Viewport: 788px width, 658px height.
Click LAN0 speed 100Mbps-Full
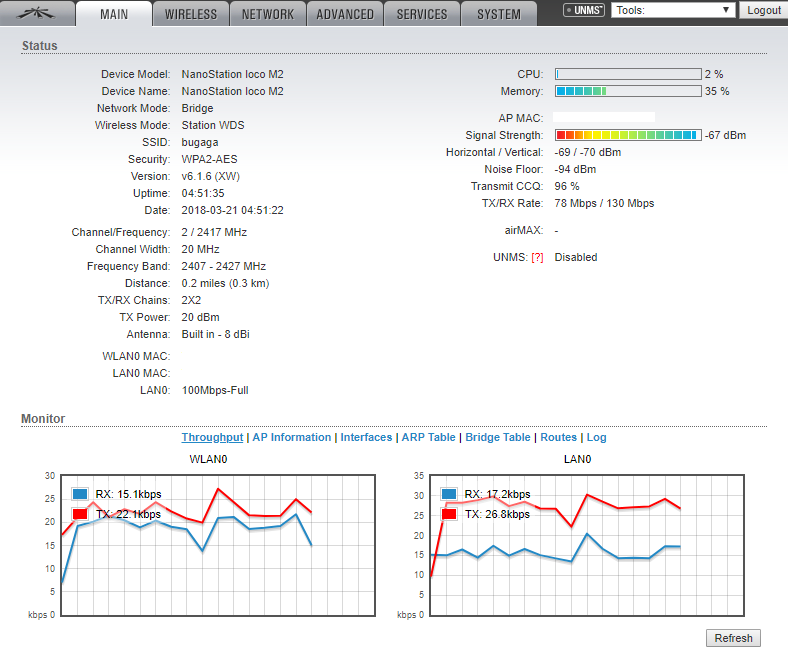(x=215, y=391)
